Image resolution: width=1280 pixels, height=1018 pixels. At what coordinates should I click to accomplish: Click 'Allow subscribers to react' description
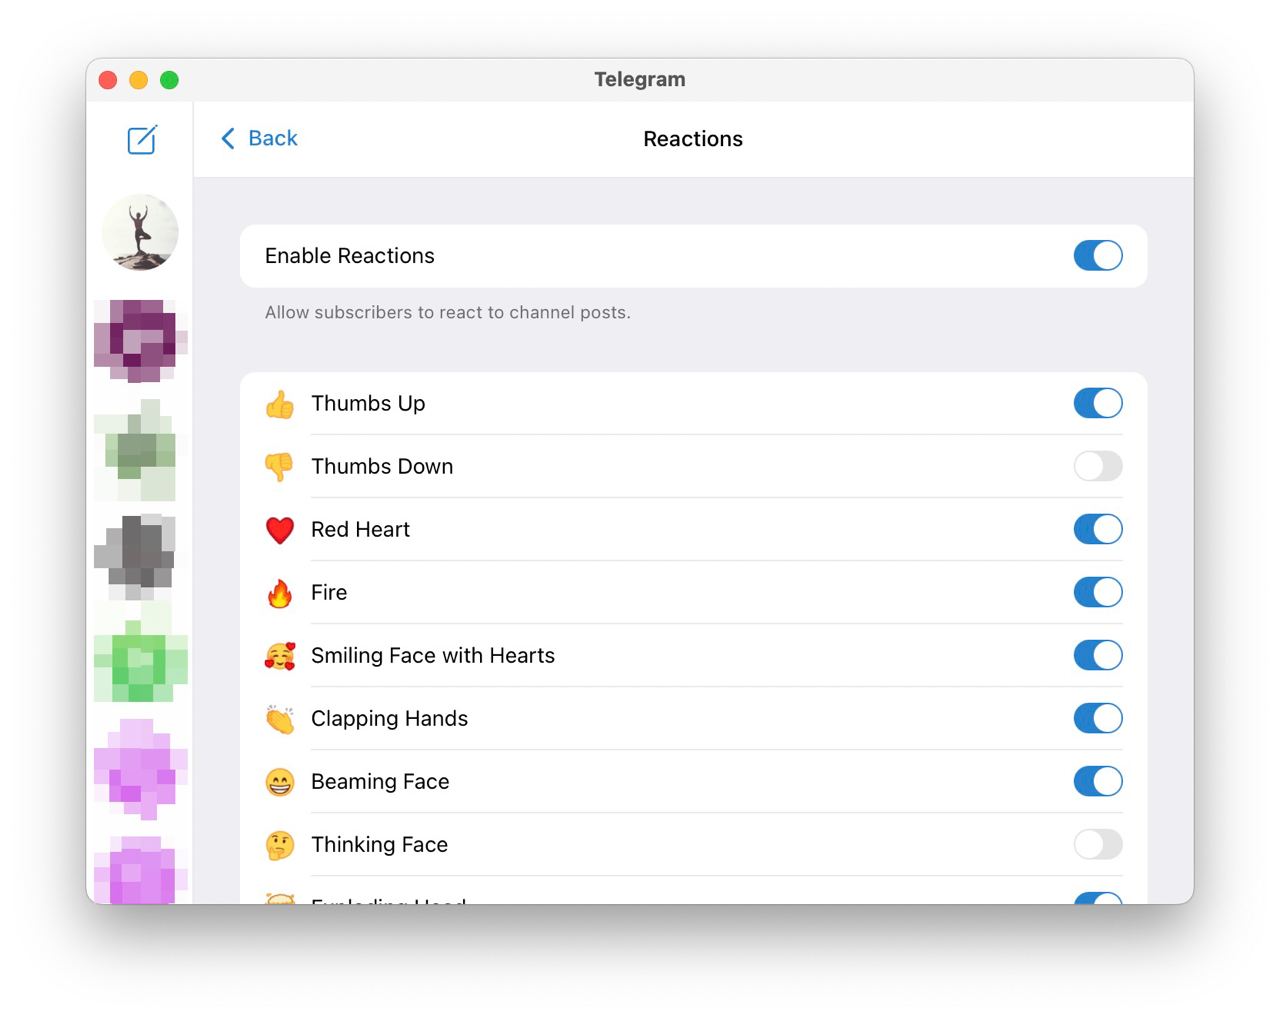(x=448, y=312)
